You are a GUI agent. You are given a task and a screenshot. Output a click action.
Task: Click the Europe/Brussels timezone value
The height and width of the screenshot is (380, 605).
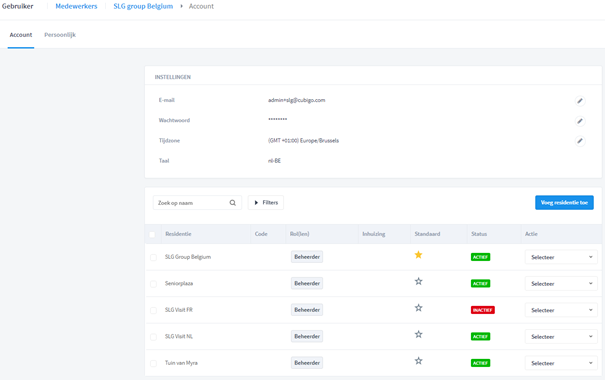point(303,140)
